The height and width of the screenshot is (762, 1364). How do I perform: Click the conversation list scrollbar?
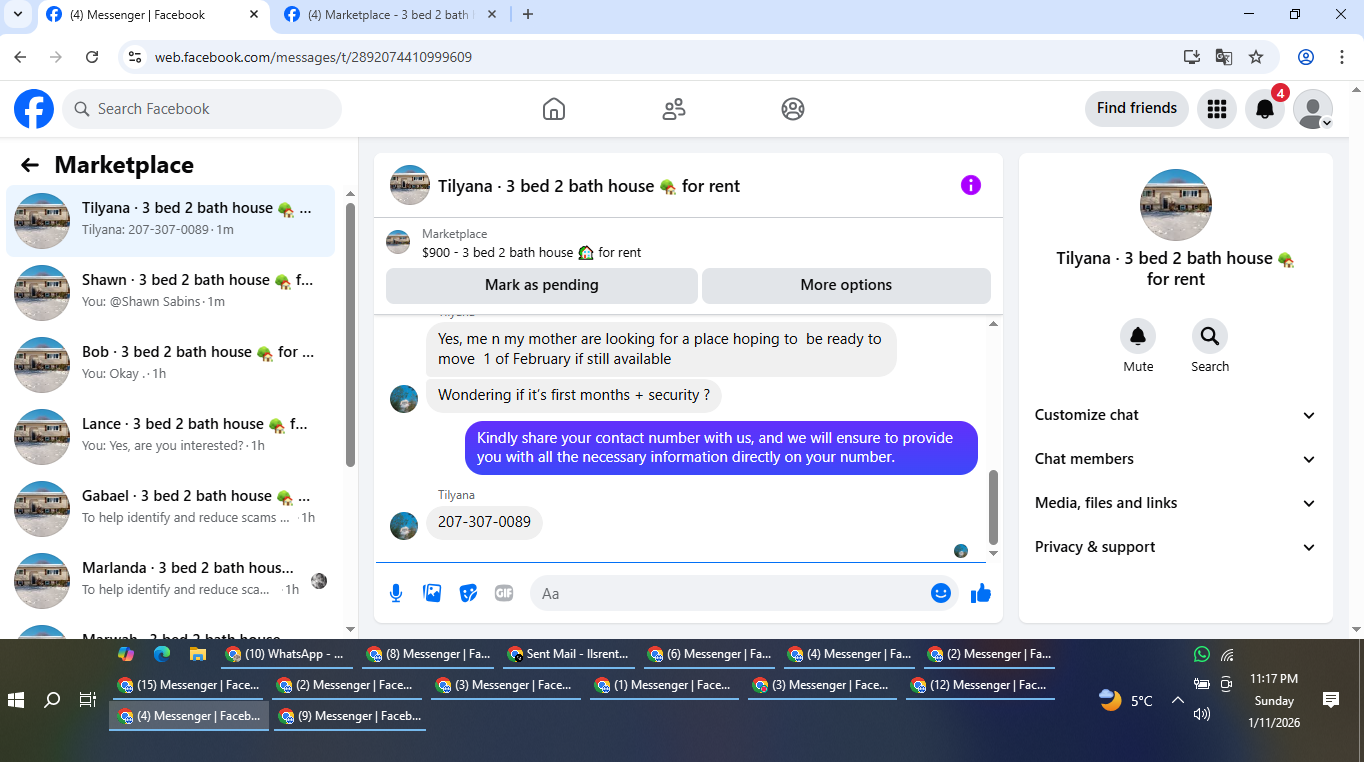(x=350, y=335)
